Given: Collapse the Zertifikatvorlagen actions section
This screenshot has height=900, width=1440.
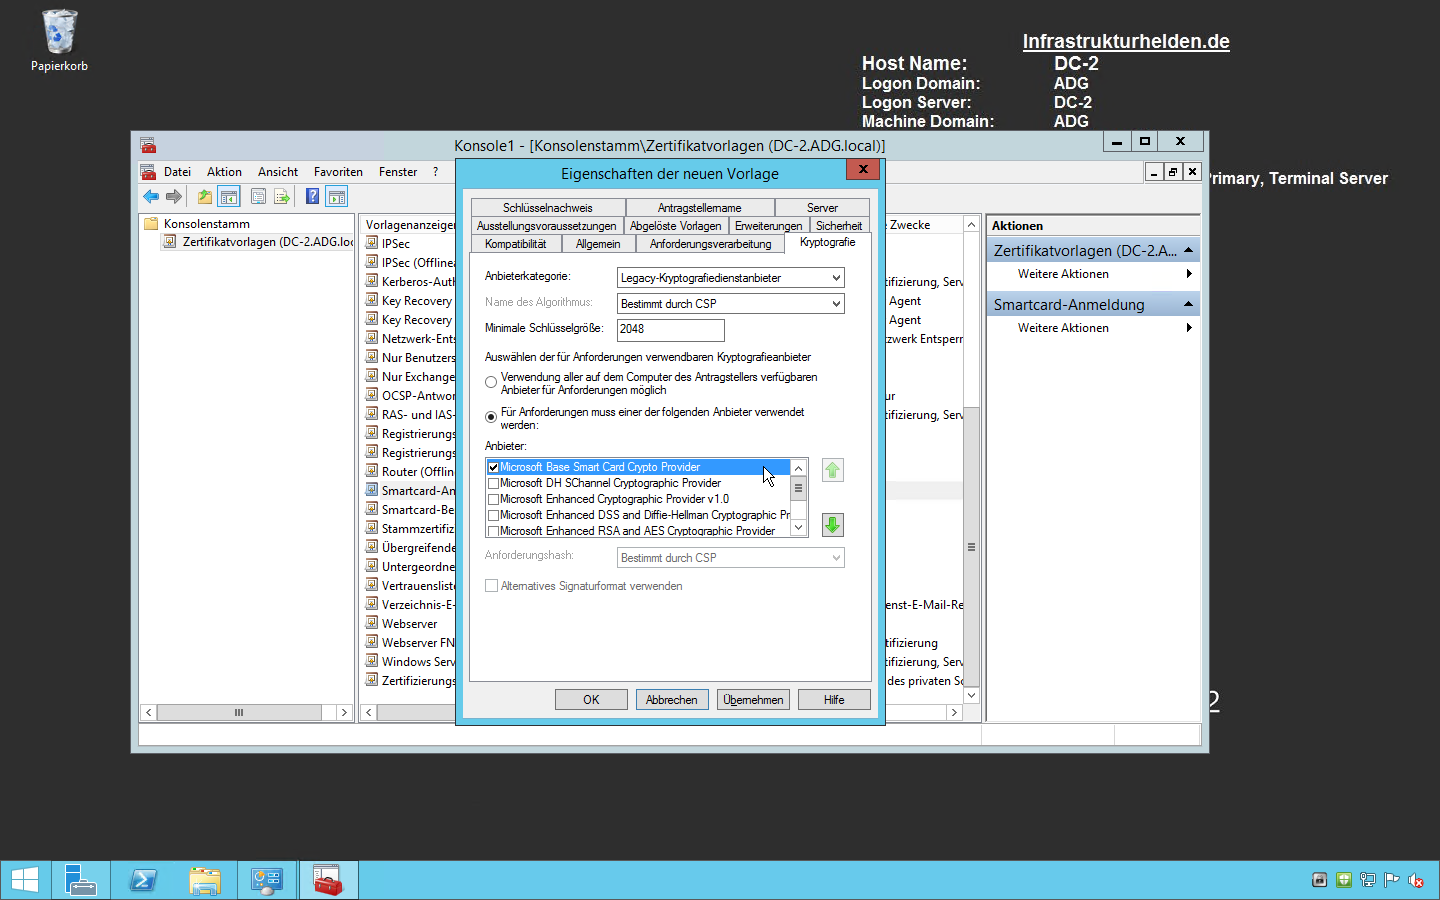Looking at the screenshot, I should [1188, 250].
